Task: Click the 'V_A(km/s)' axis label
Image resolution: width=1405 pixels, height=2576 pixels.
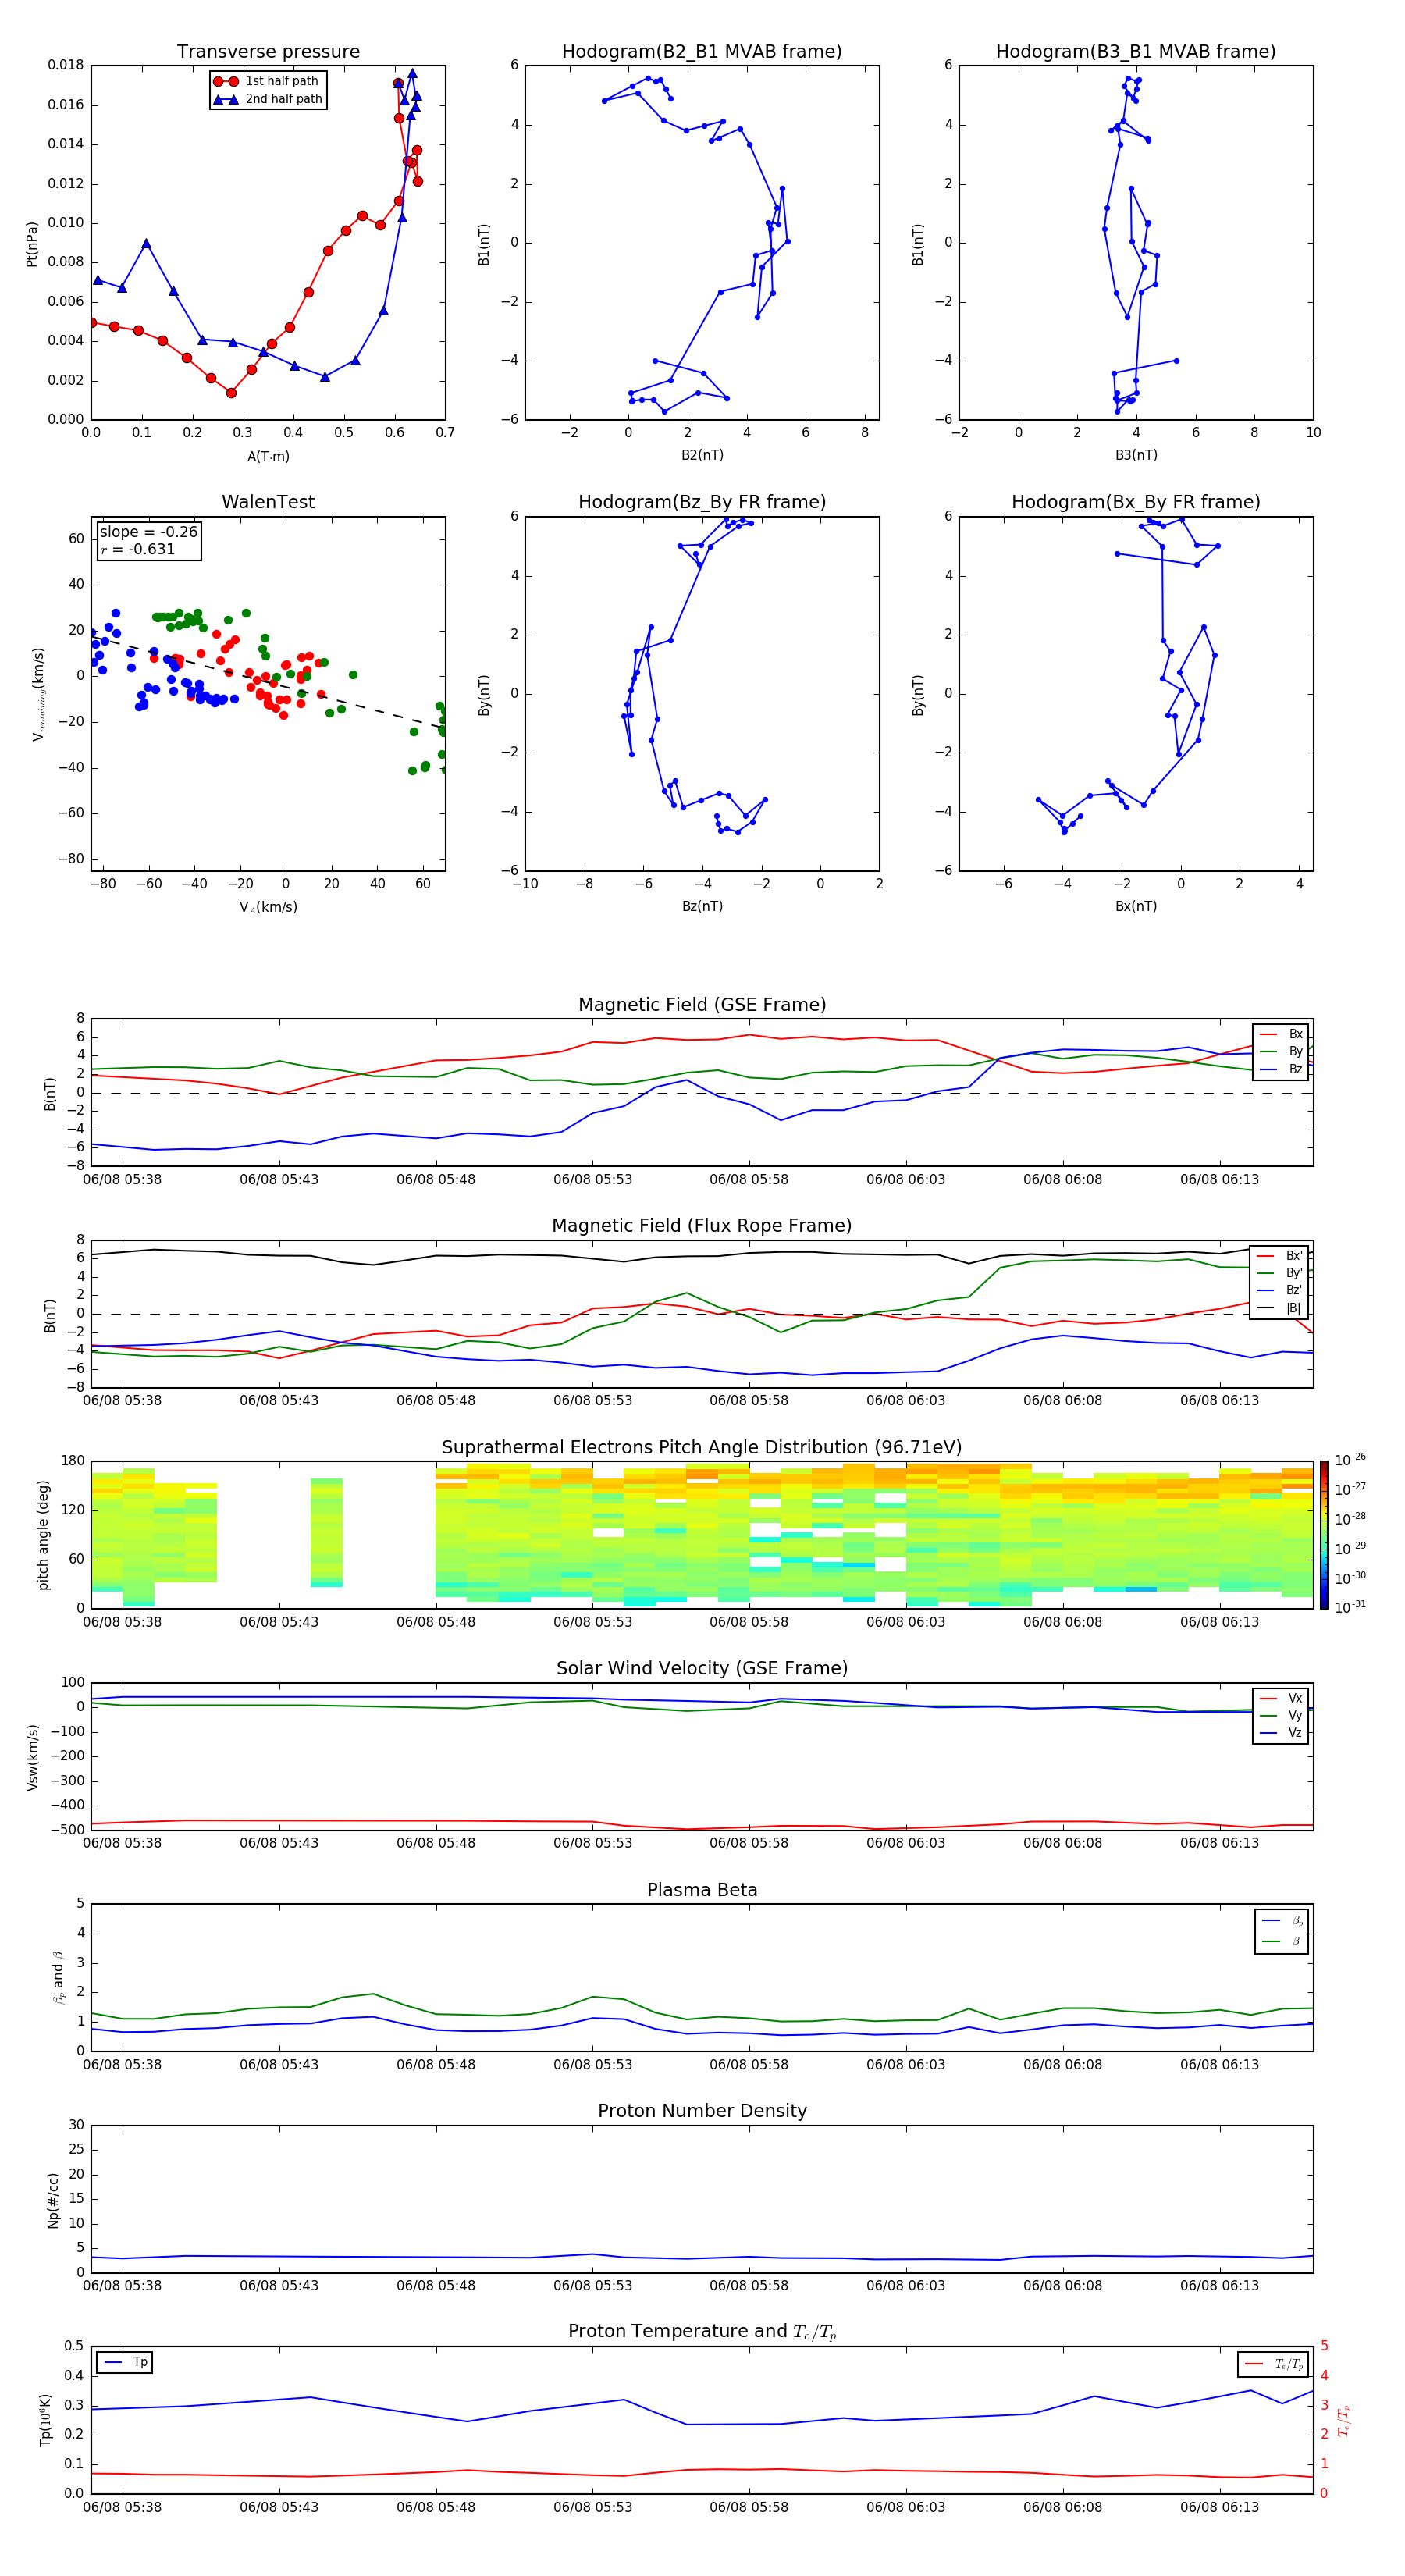Action: point(268,907)
